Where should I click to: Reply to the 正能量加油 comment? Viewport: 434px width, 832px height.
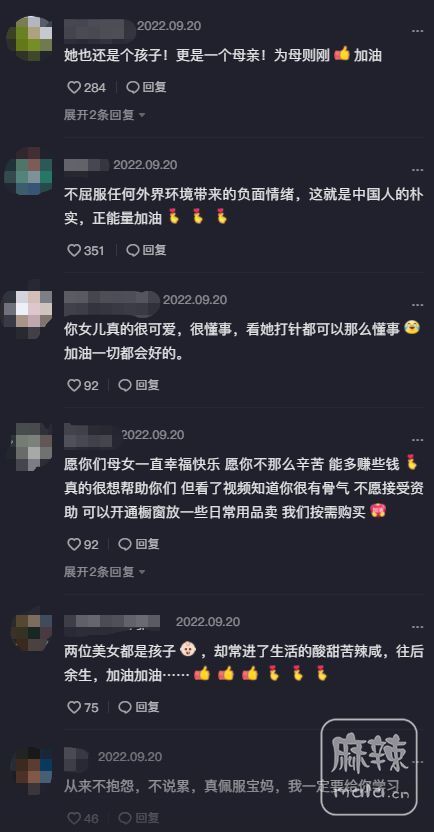146,250
